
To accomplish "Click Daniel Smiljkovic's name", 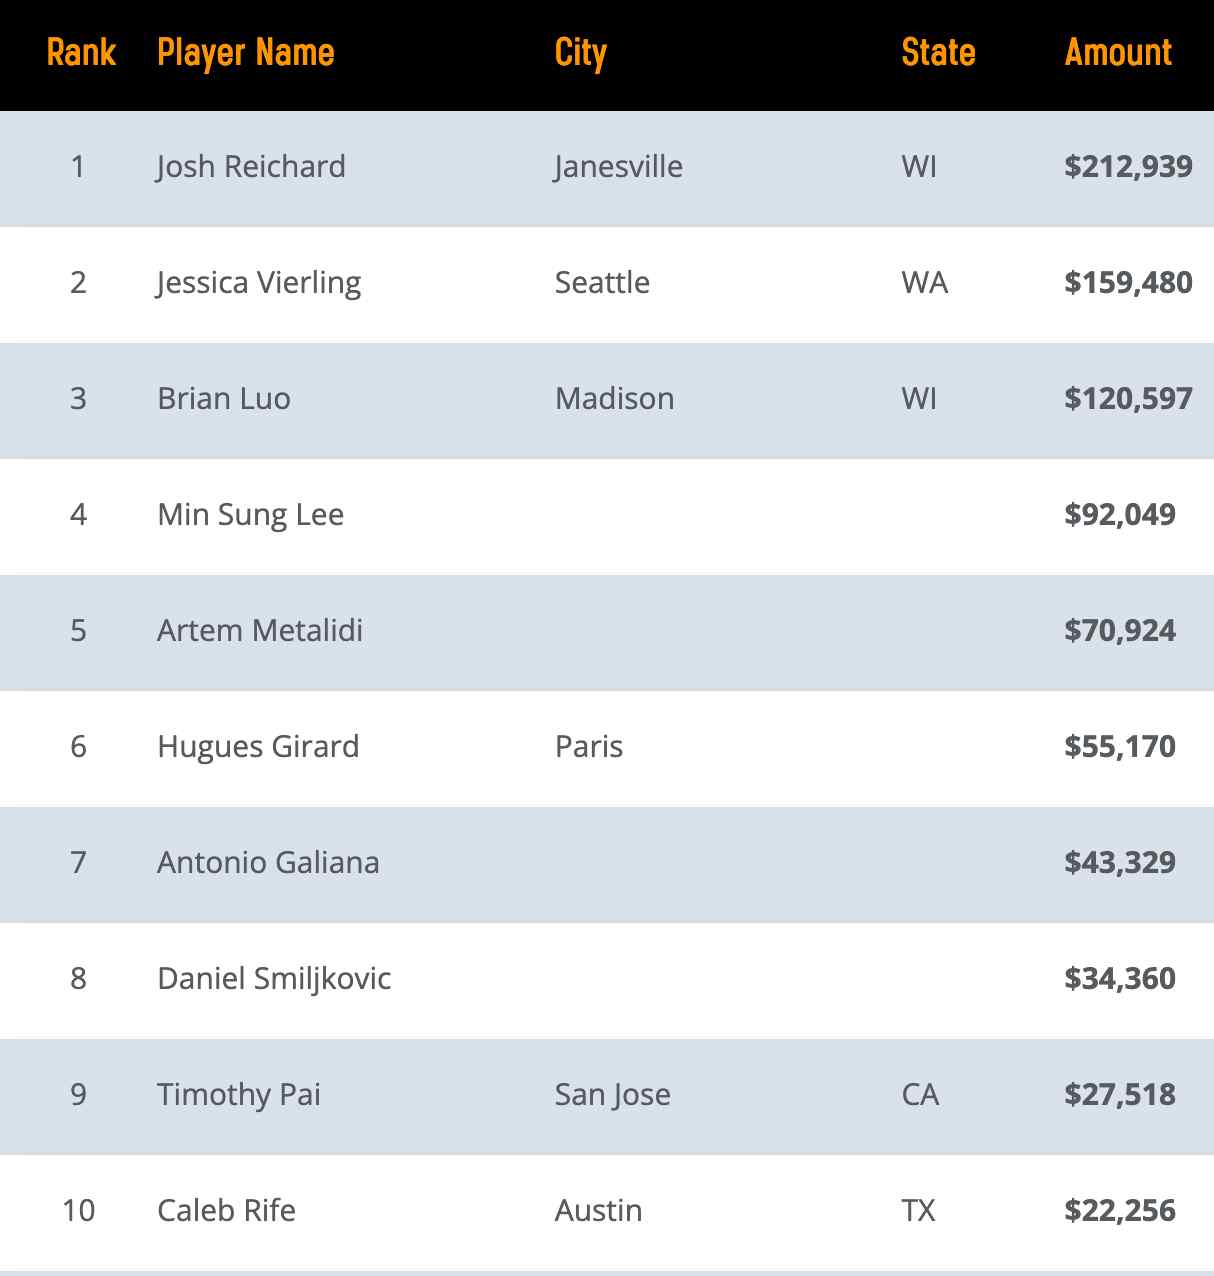I will 274,979.
